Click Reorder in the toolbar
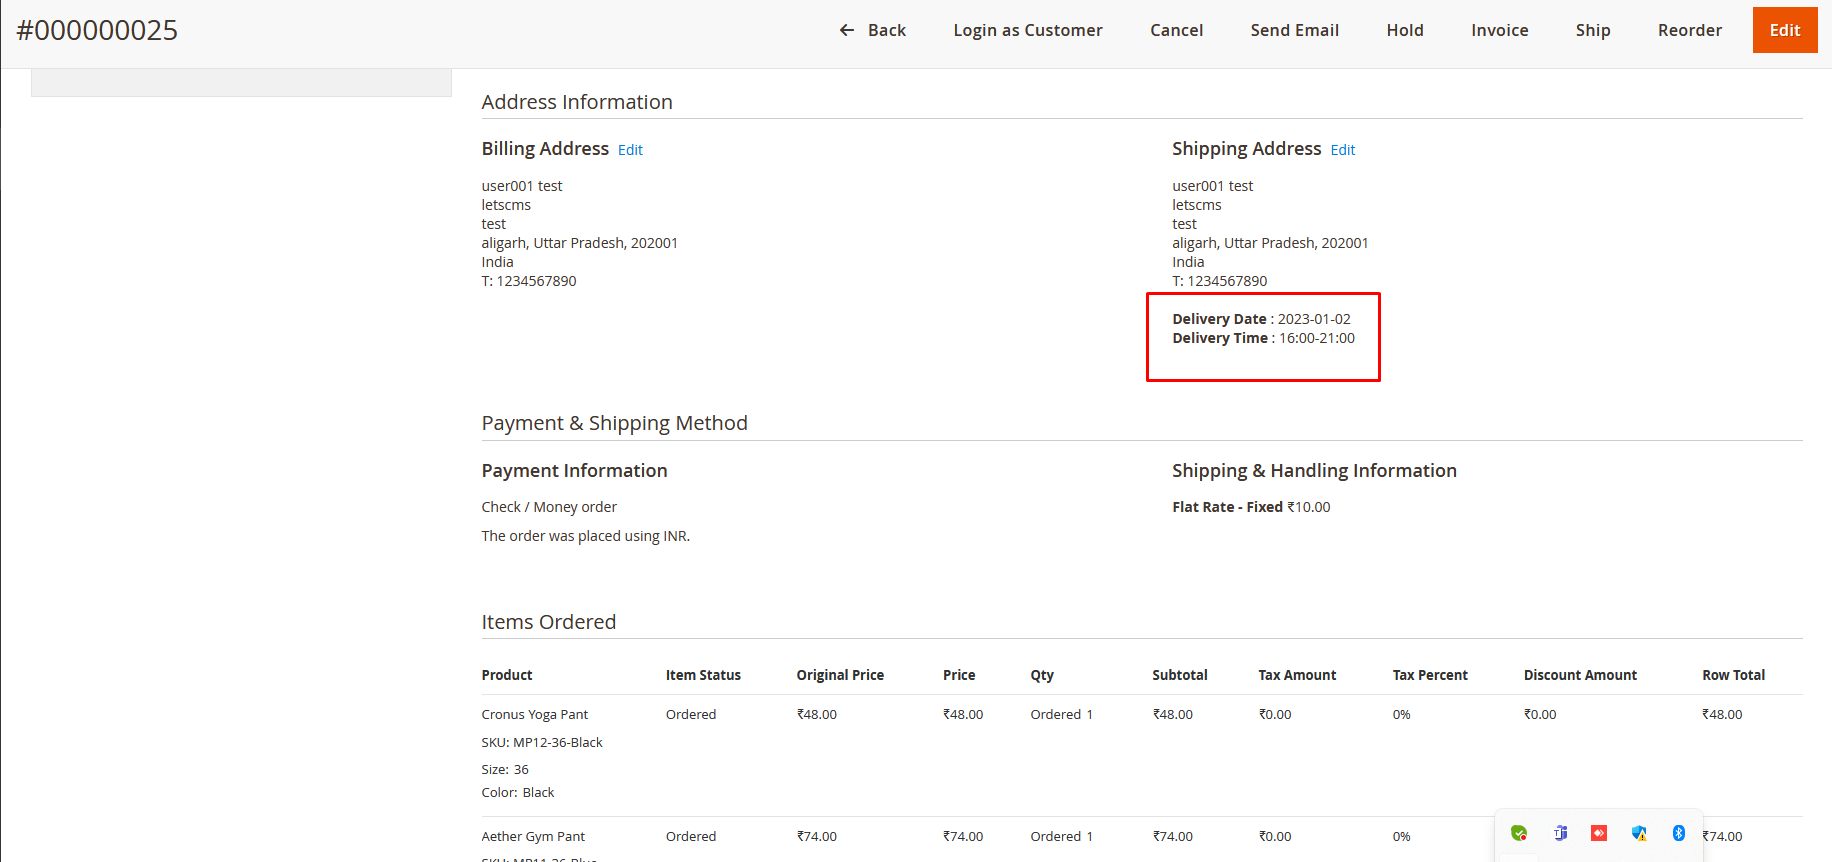Viewport: 1832px width, 862px height. pyautogui.click(x=1689, y=30)
